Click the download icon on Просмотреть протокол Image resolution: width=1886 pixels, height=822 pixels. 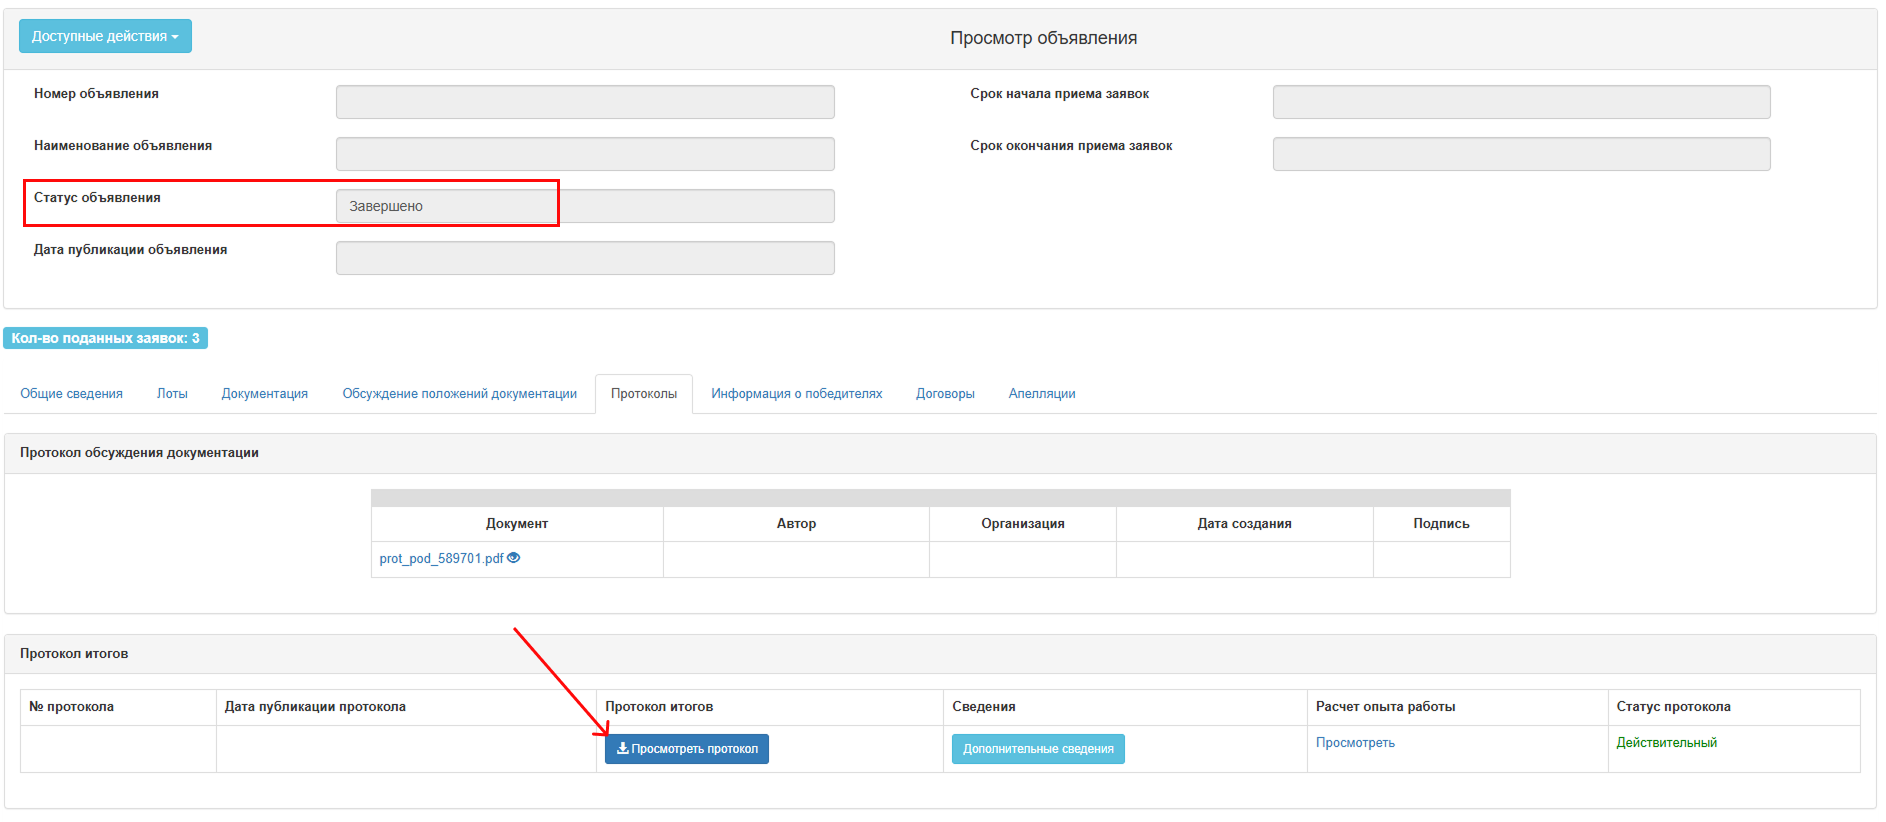click(622, 748)
